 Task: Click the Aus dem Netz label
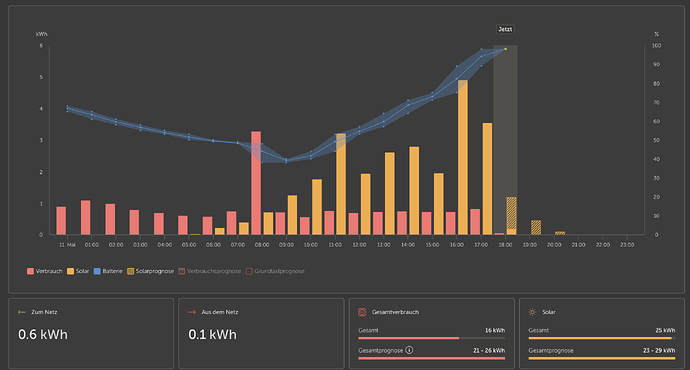(220, 312)
